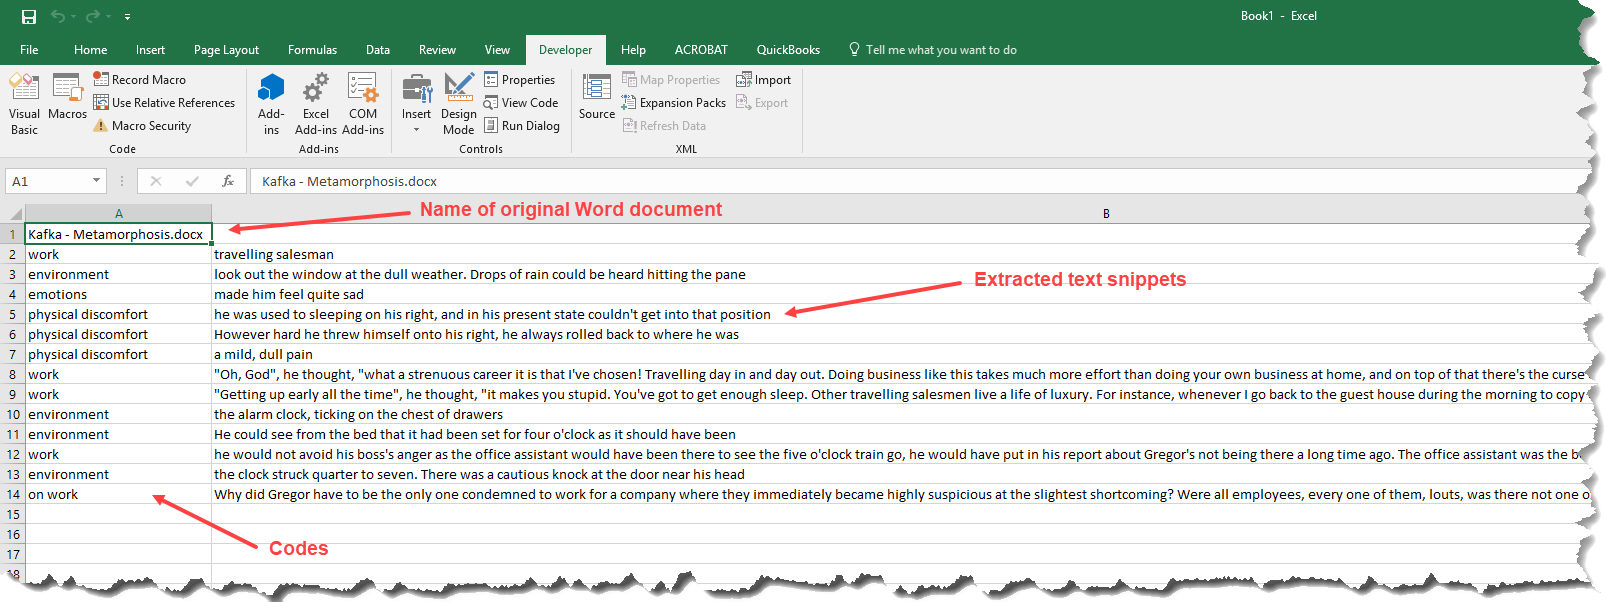1606x602 pixels.
Task: Open the View tab
Action: click(x=497, y=49)
